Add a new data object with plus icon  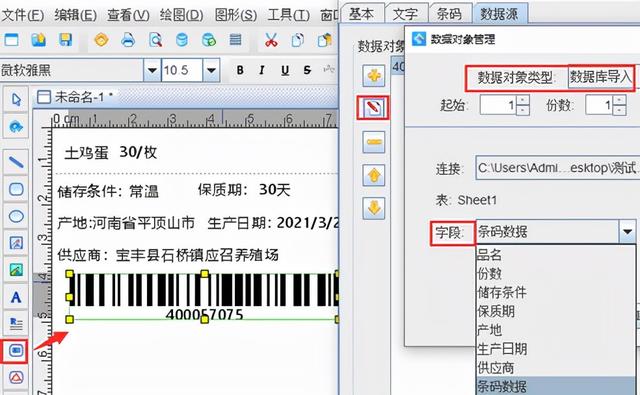tap(373, 75)
